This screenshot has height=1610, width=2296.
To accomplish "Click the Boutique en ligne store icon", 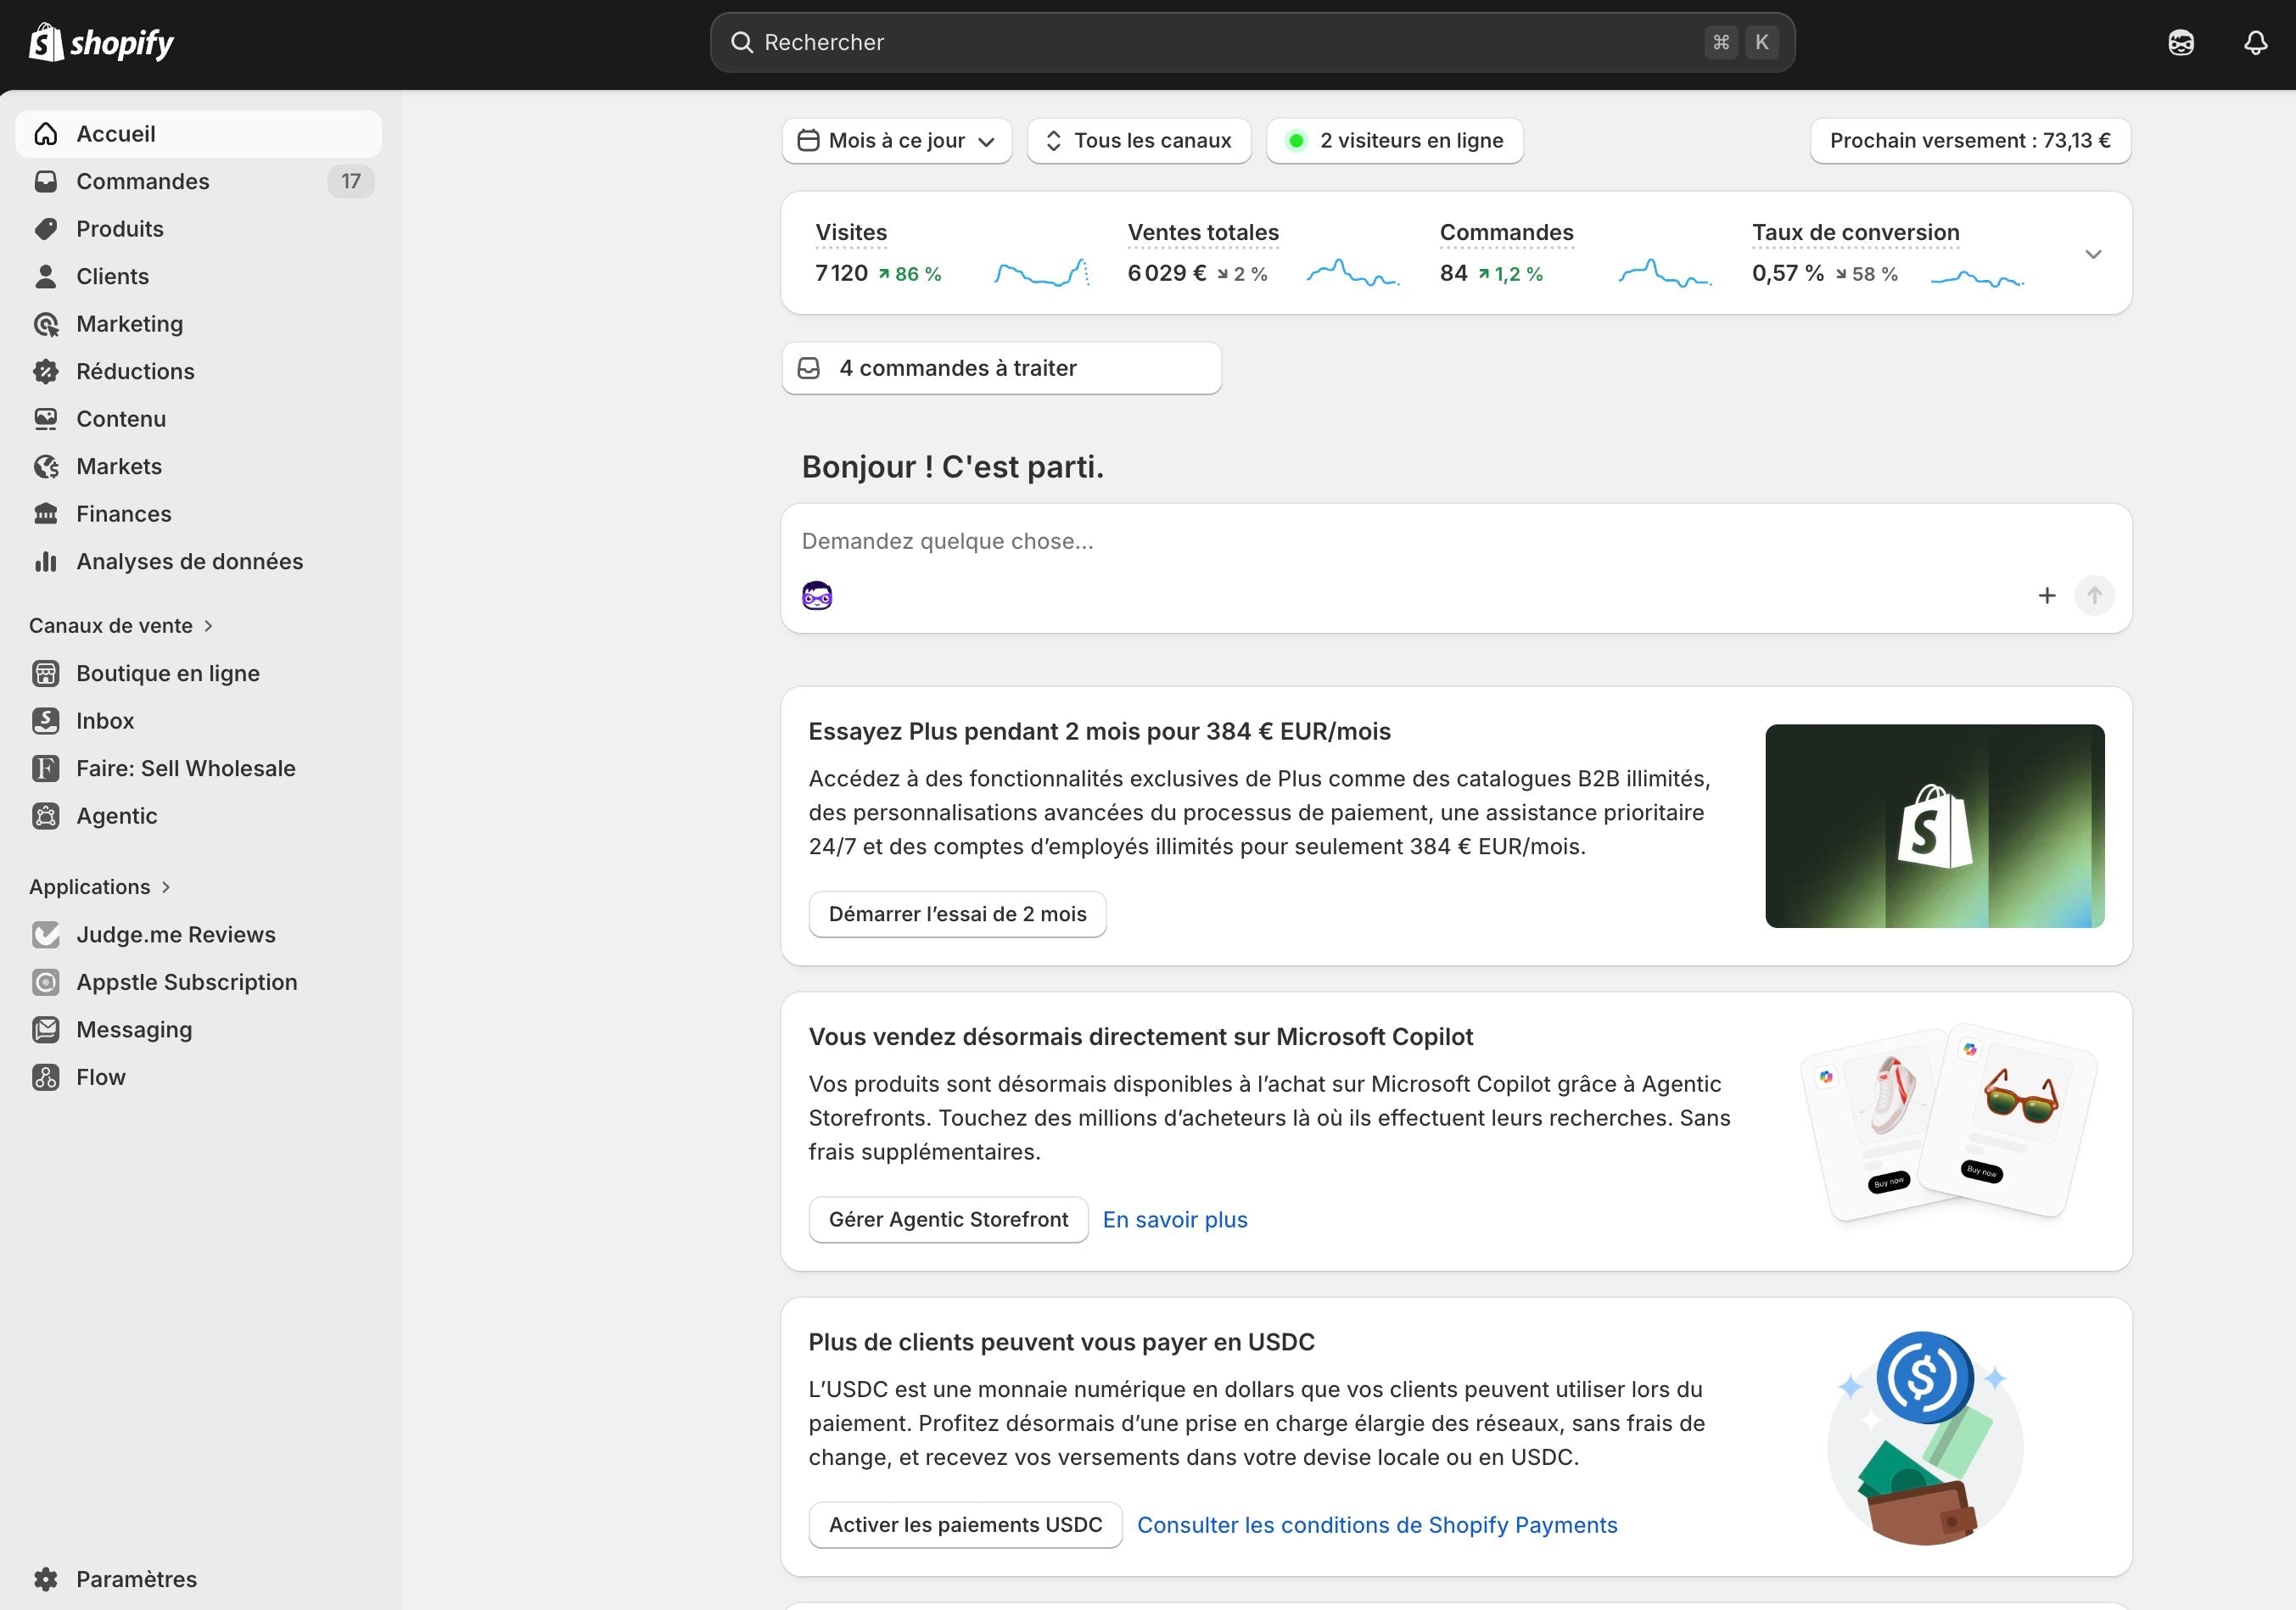I will 46,673.
